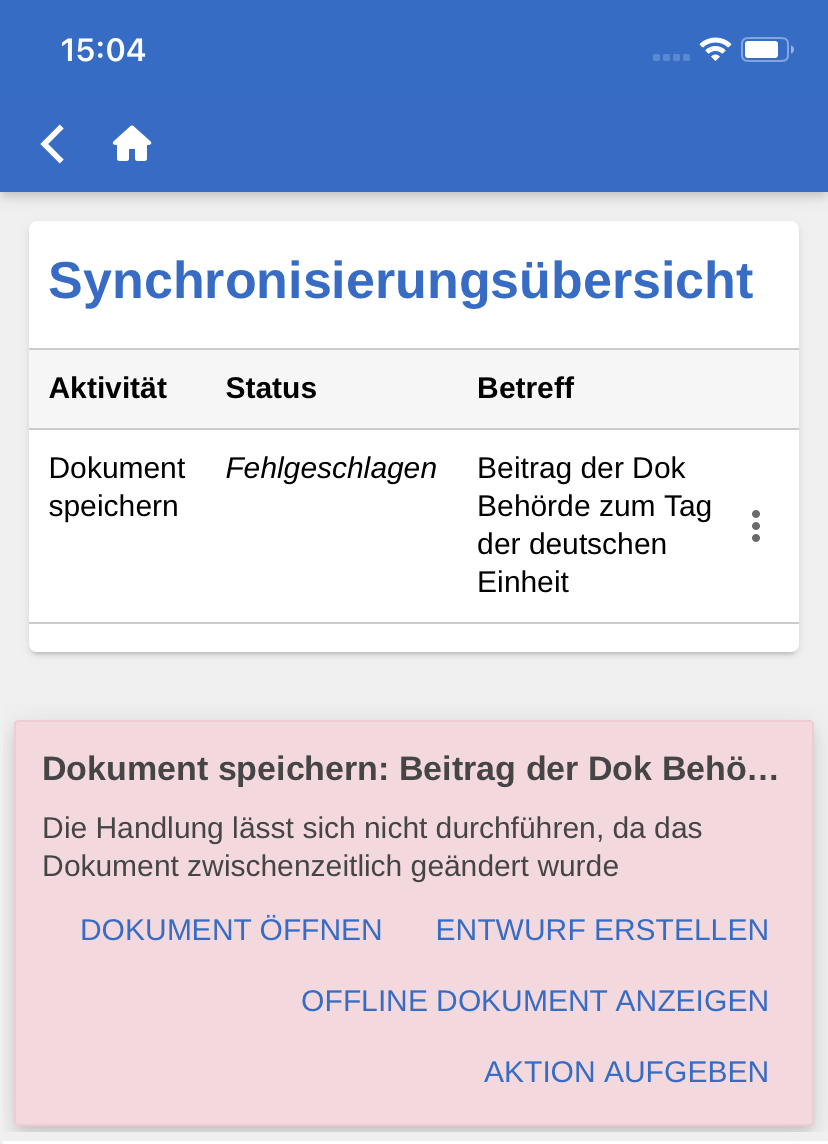Open the three-dot row options menu
828x1144 pixels.
coord(755,526)
